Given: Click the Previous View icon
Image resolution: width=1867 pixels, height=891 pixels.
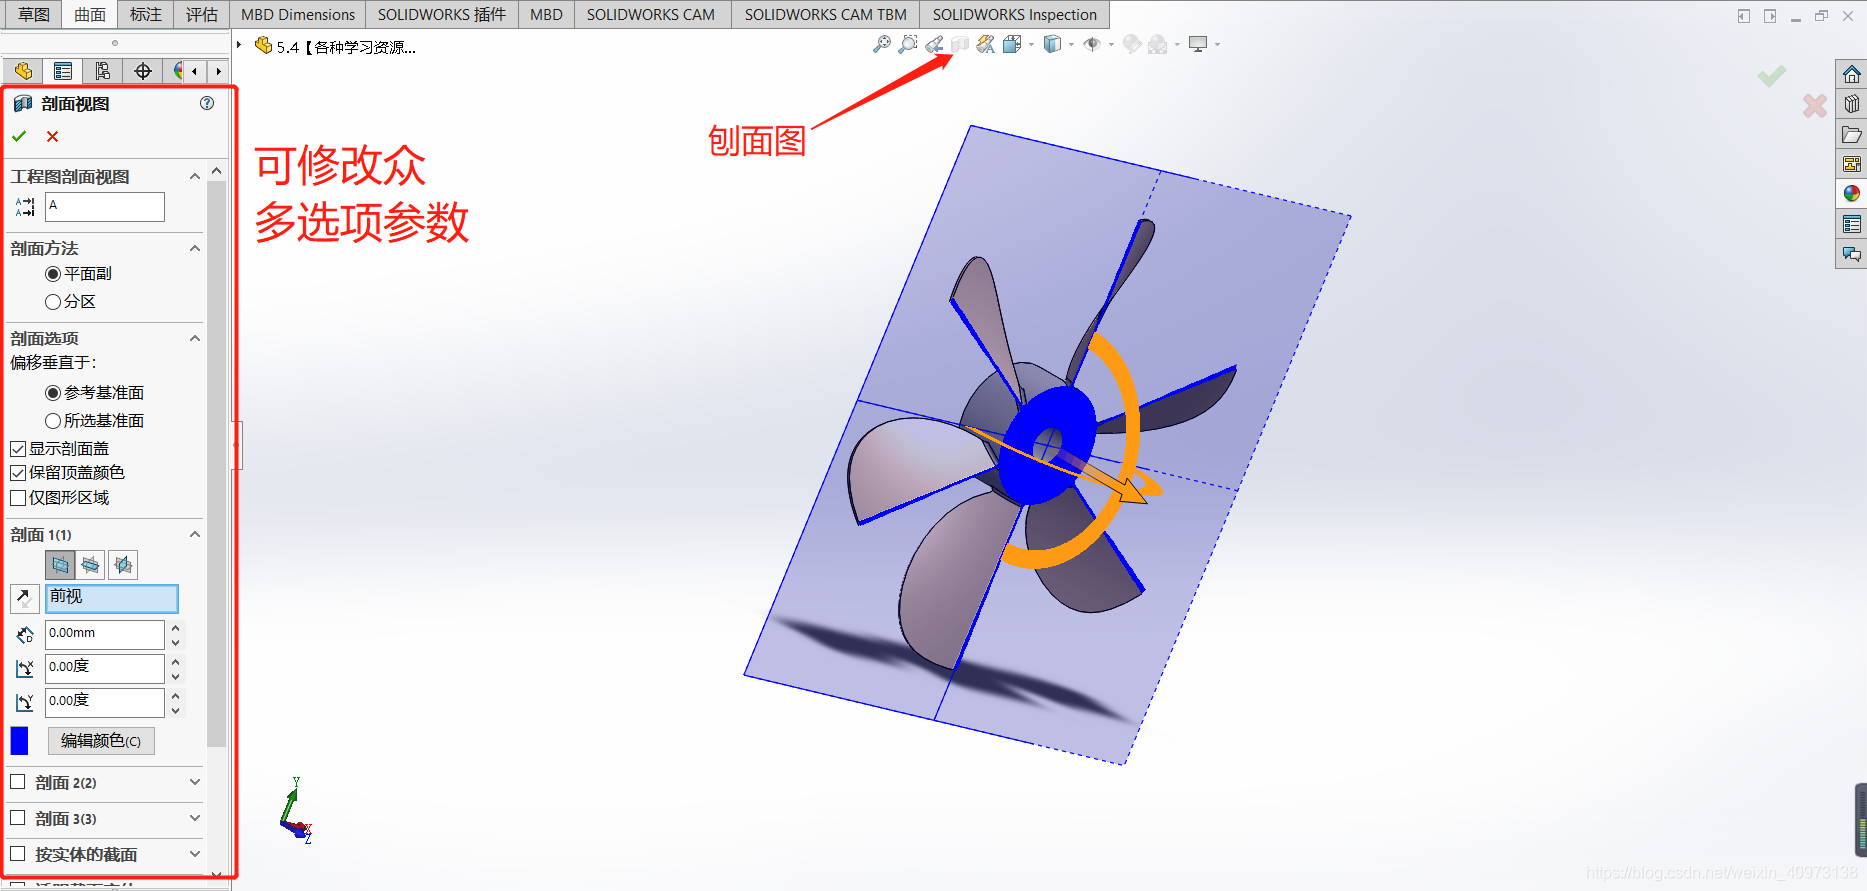Looking at the screenshot, I should tap(934, 44).
